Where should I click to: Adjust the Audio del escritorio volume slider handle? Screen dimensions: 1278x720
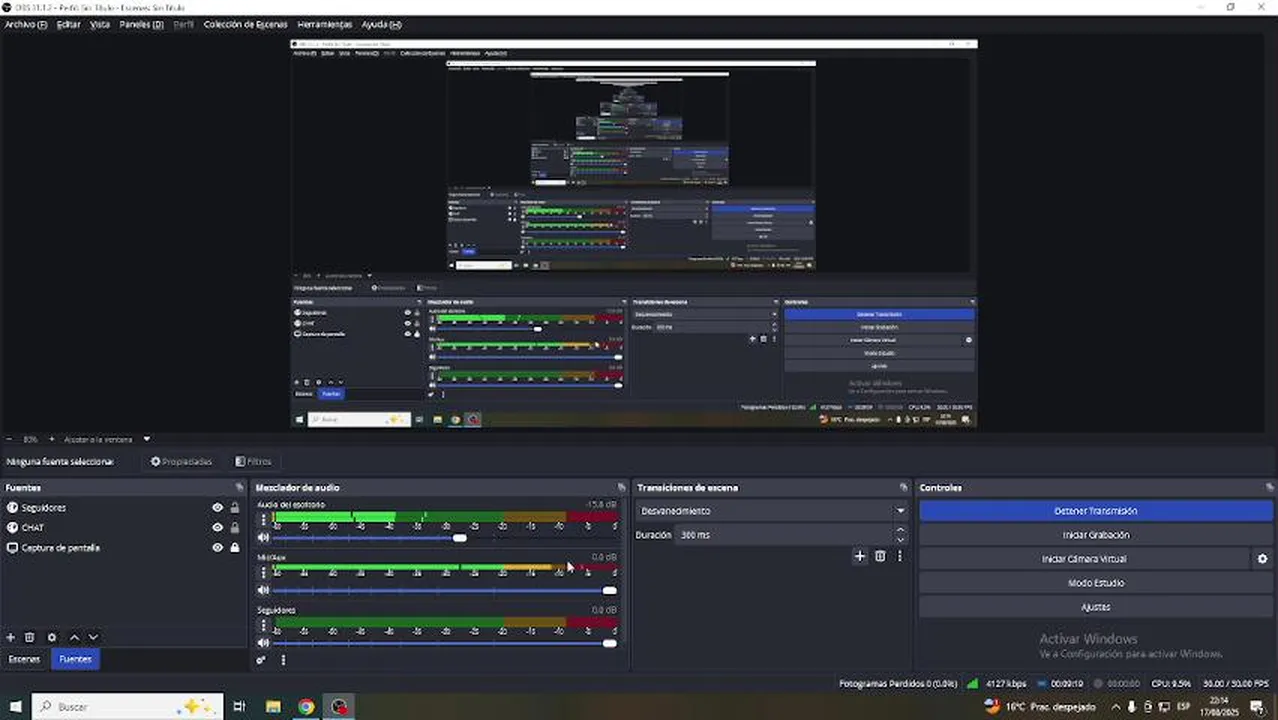(460, 538)
